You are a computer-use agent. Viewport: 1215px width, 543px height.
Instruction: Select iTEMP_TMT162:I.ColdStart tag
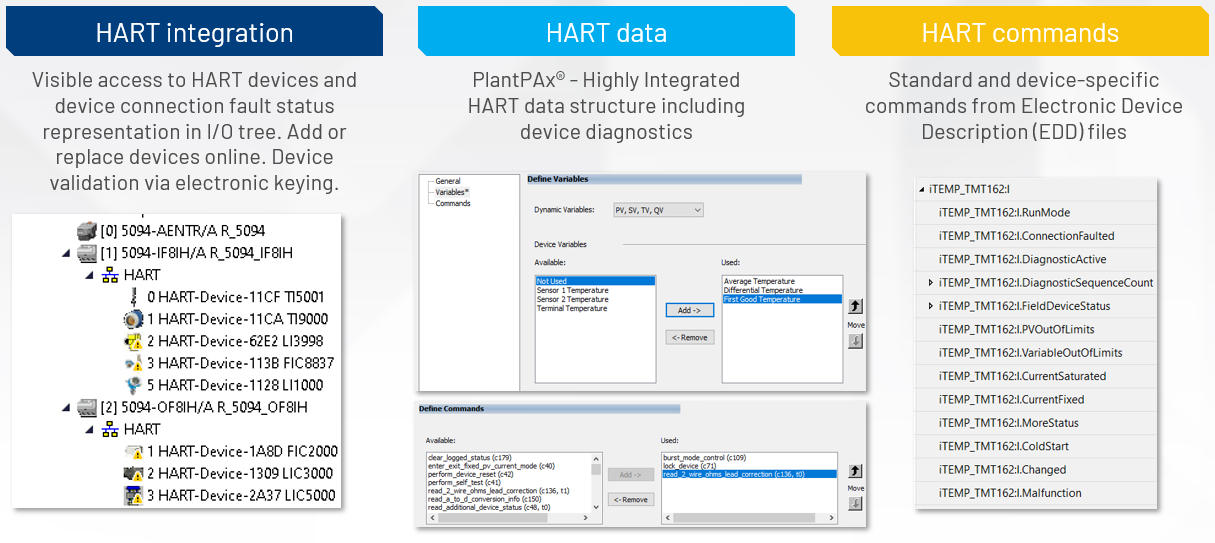(x=1036, y=446)
